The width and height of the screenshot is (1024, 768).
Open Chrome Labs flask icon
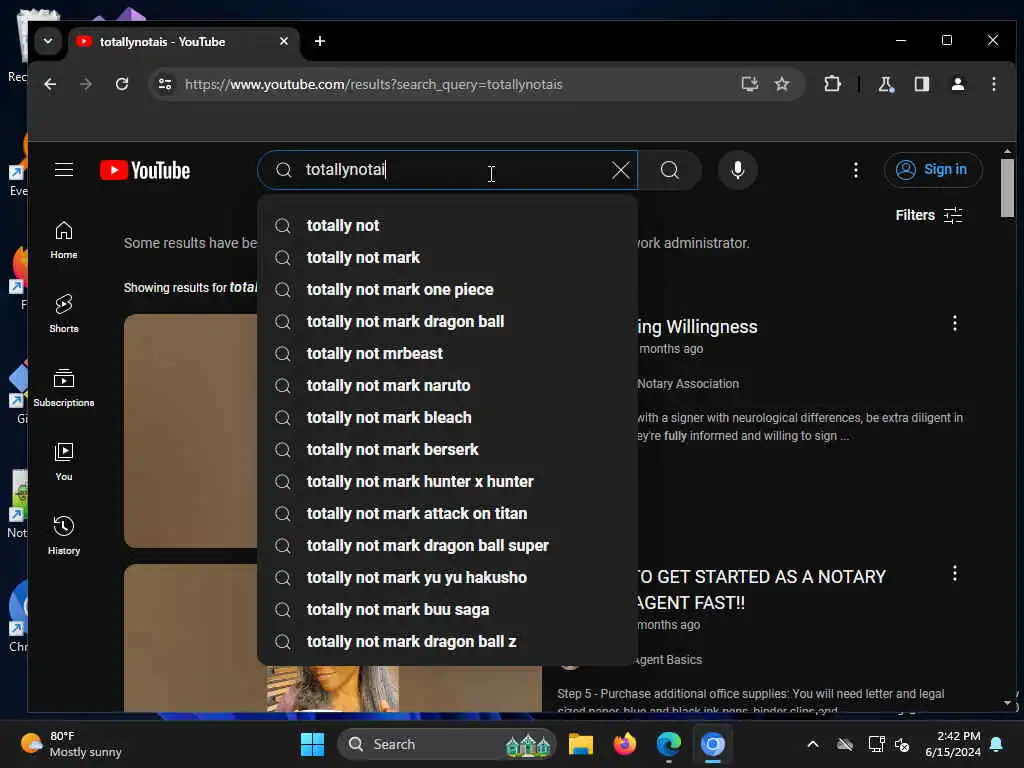coord(886,84)
